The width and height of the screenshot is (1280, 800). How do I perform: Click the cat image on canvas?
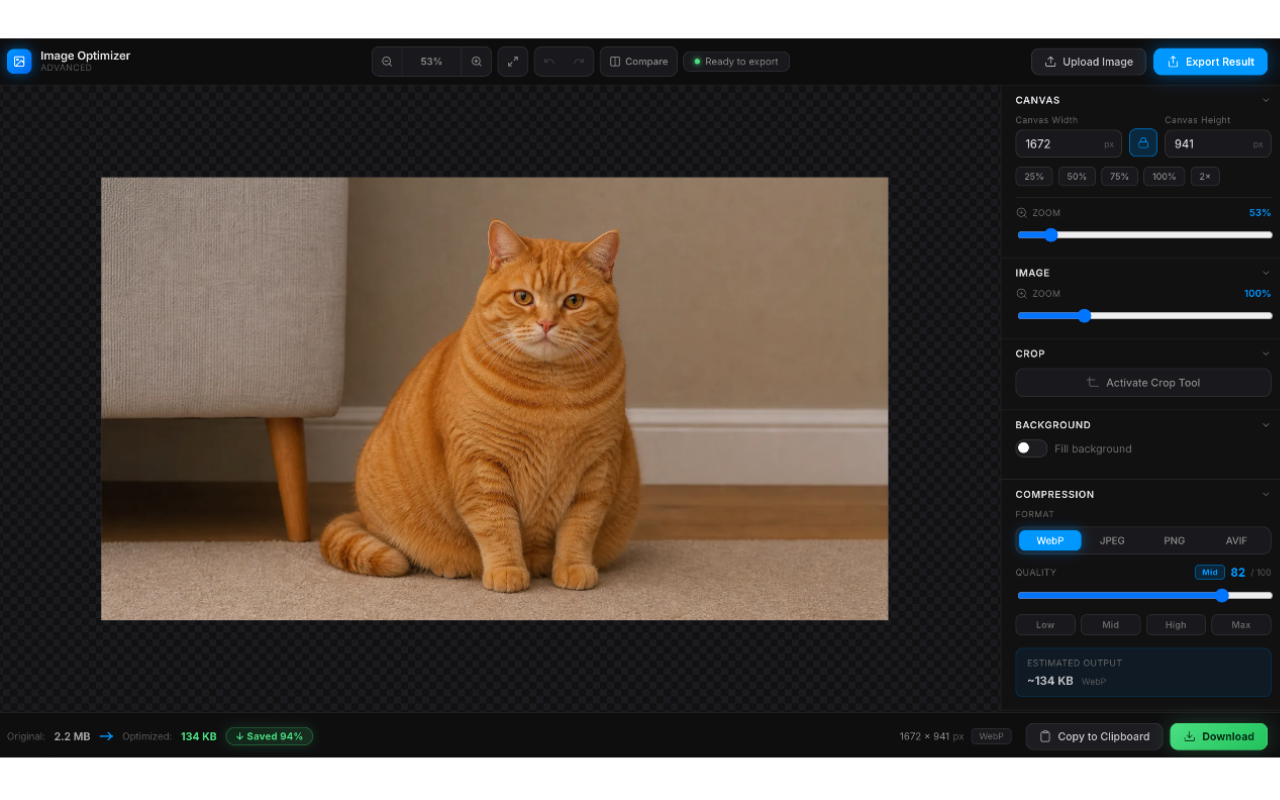(494, 398)
